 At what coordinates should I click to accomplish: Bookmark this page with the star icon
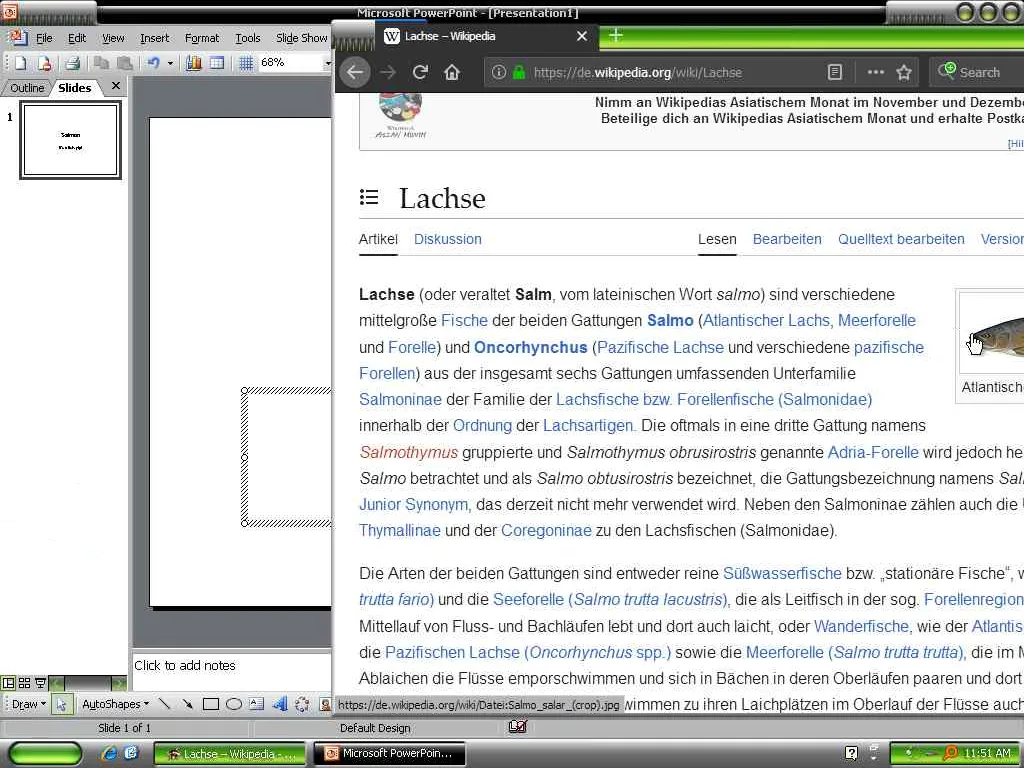coord(904,72)
